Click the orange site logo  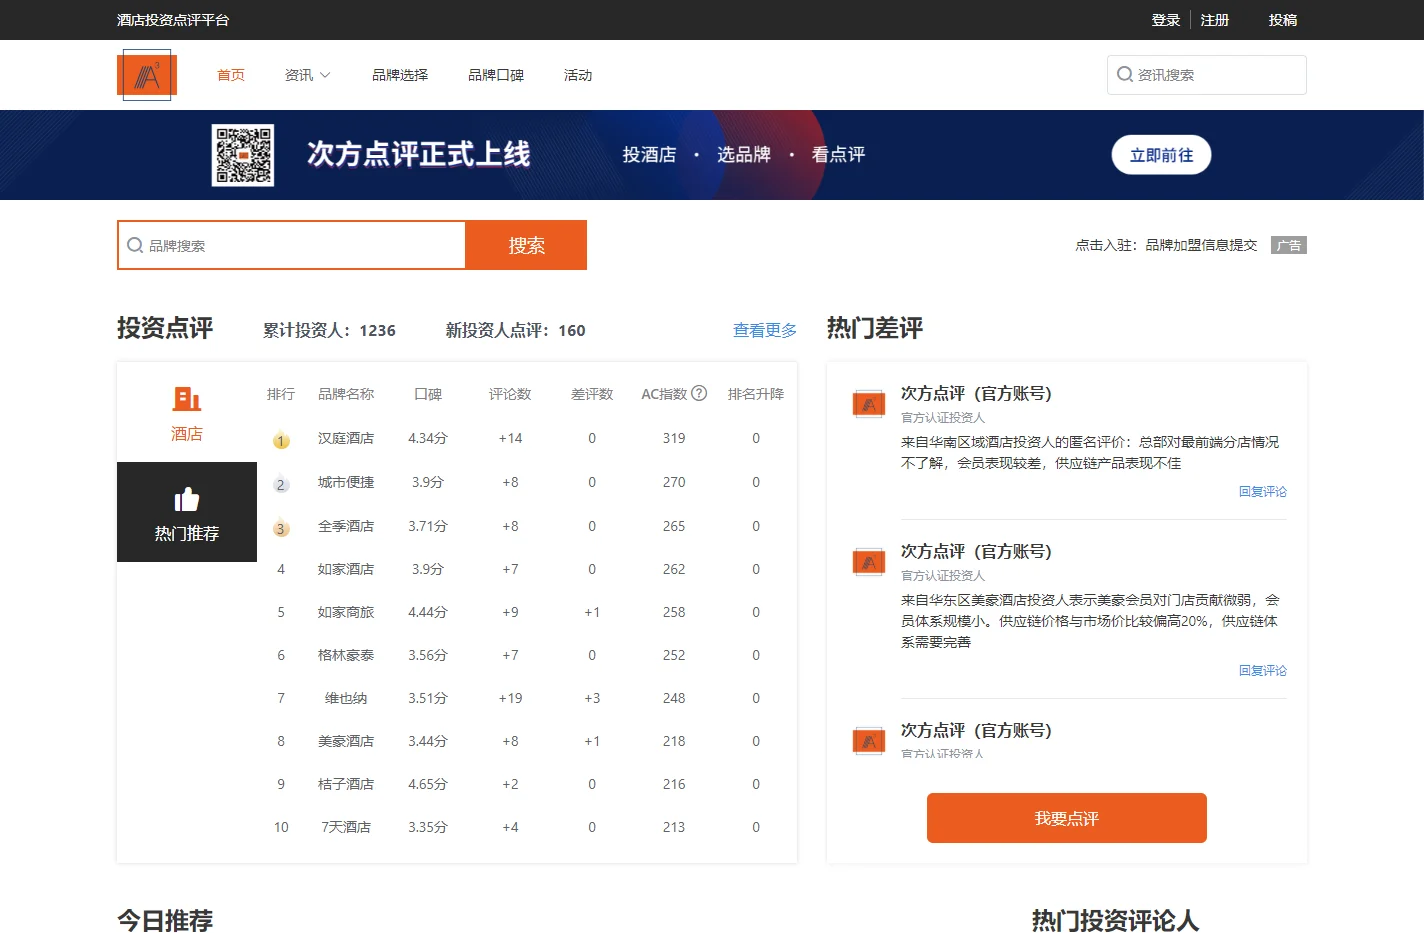(x=147, y=75)
